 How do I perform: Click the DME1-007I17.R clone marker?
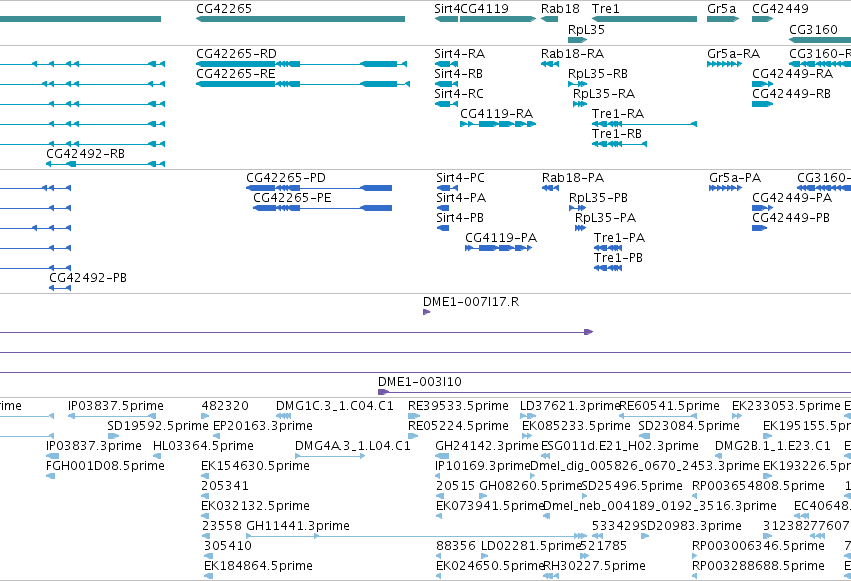(427, 312)
